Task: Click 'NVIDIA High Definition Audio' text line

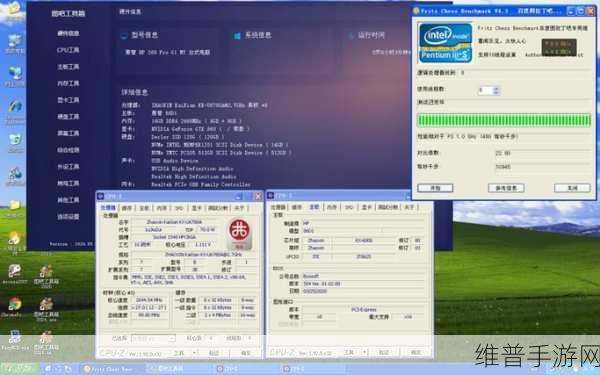Action: point(192,169)
